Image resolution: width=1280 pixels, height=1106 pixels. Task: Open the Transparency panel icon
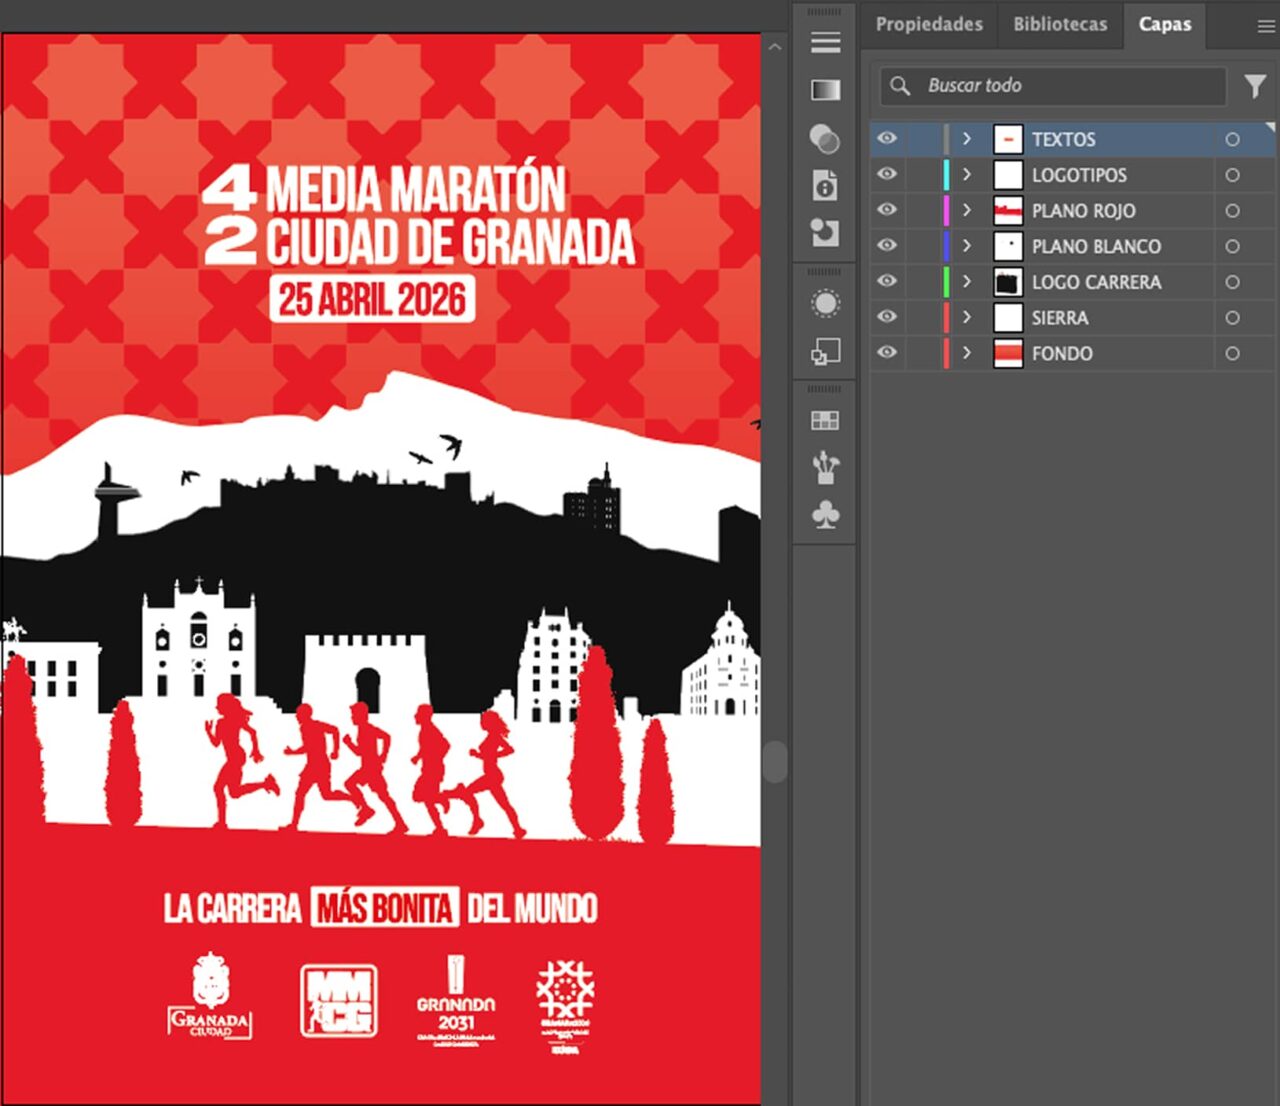[x=825, y=138]
